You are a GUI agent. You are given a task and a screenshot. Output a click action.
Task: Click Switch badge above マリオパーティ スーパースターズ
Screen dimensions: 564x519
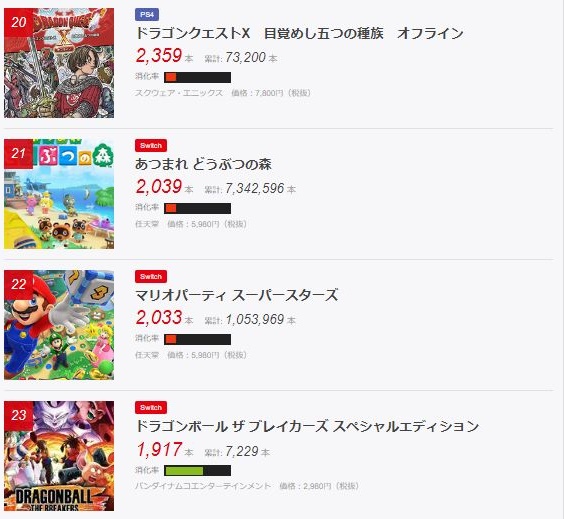click(151, 276)
